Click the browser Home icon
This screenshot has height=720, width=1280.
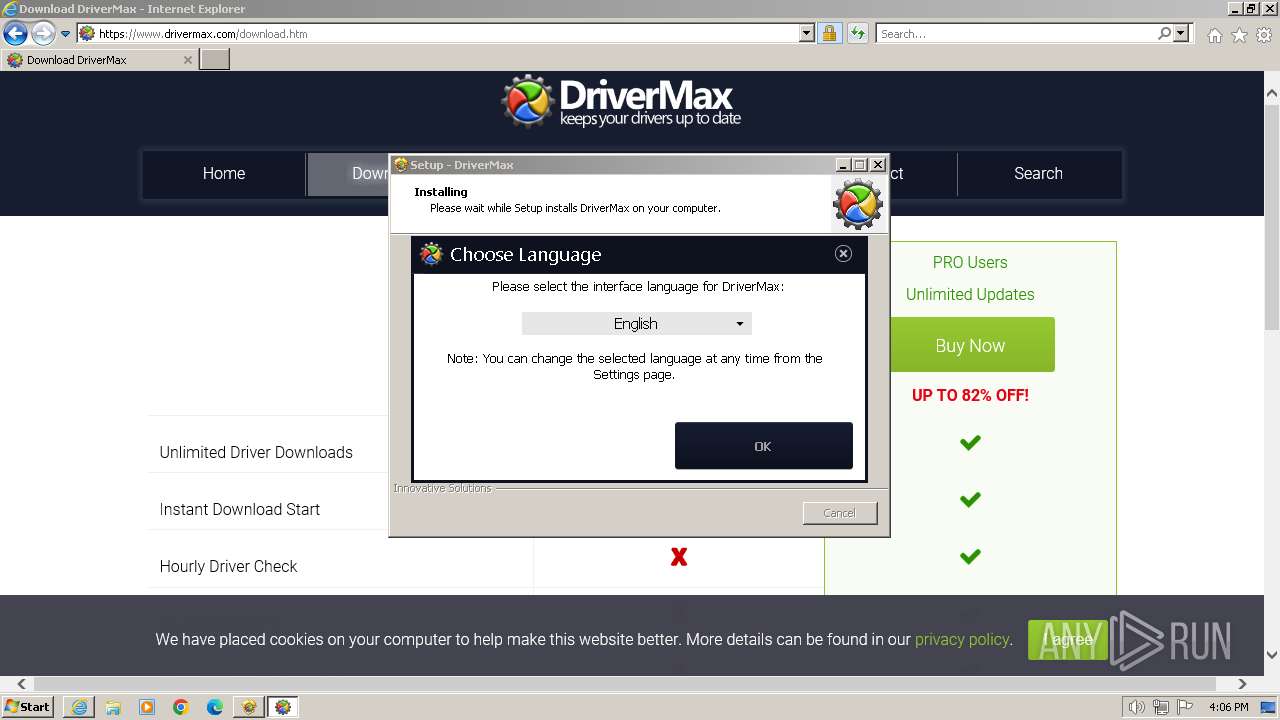click(x=1214, y=35)
